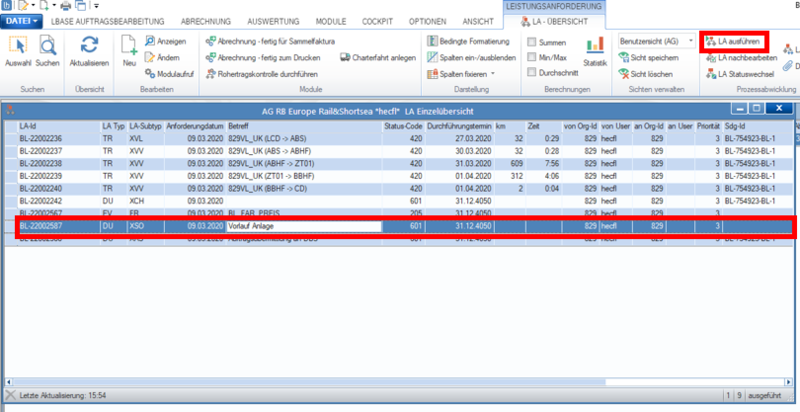Click Charterfahrt anlegen
The height and width of the screenshot is (412, 800).
[378, 58]
